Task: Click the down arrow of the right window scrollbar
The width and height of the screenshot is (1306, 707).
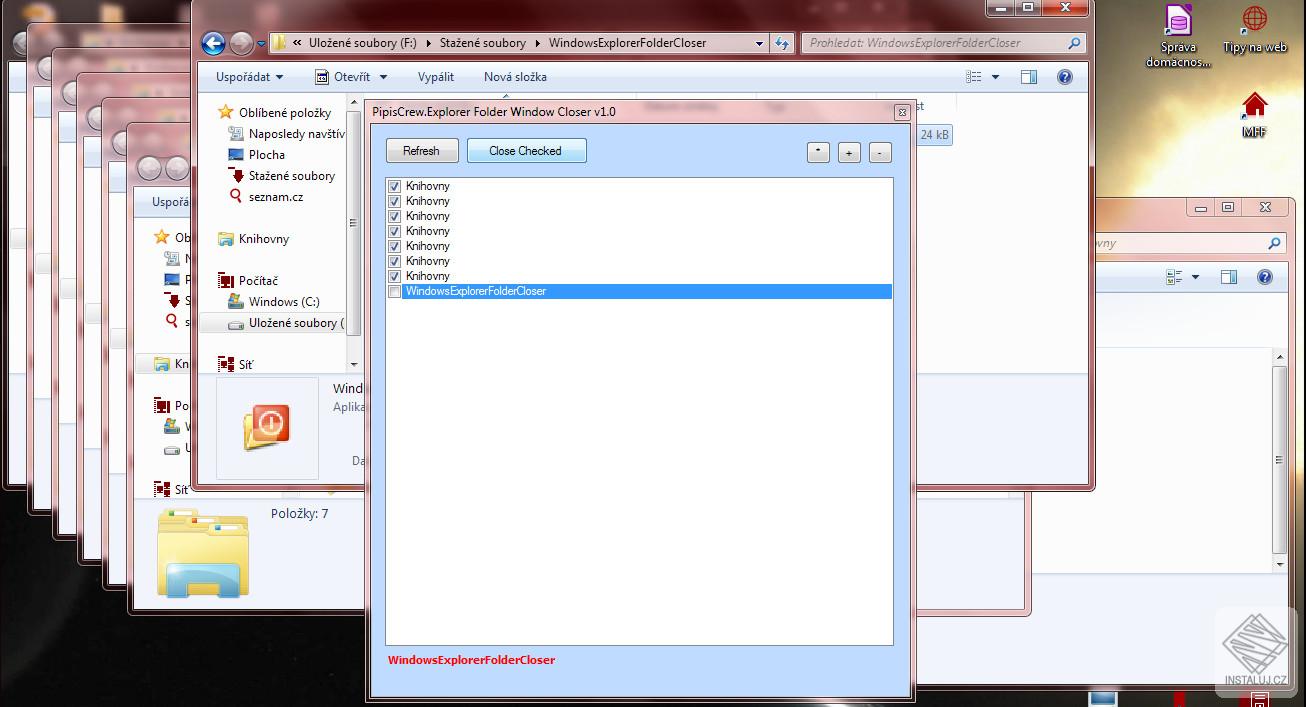Action: 1280,564
